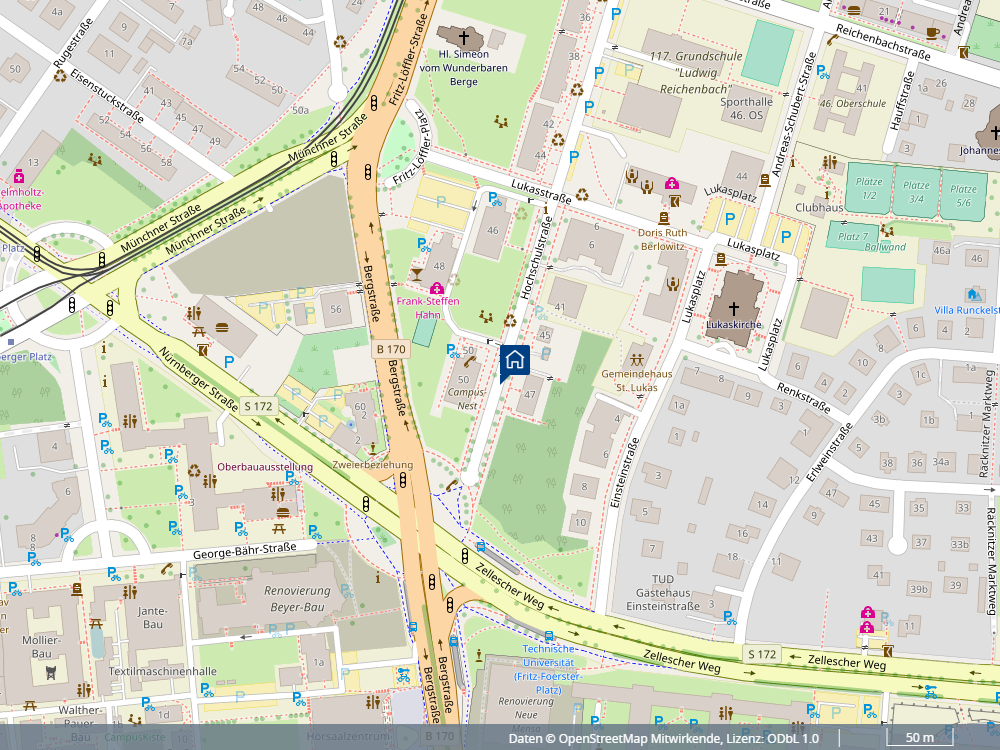The image size is (1000, 750).
Task: Click the Zweierbeziehung label
Action: (372, 465)
